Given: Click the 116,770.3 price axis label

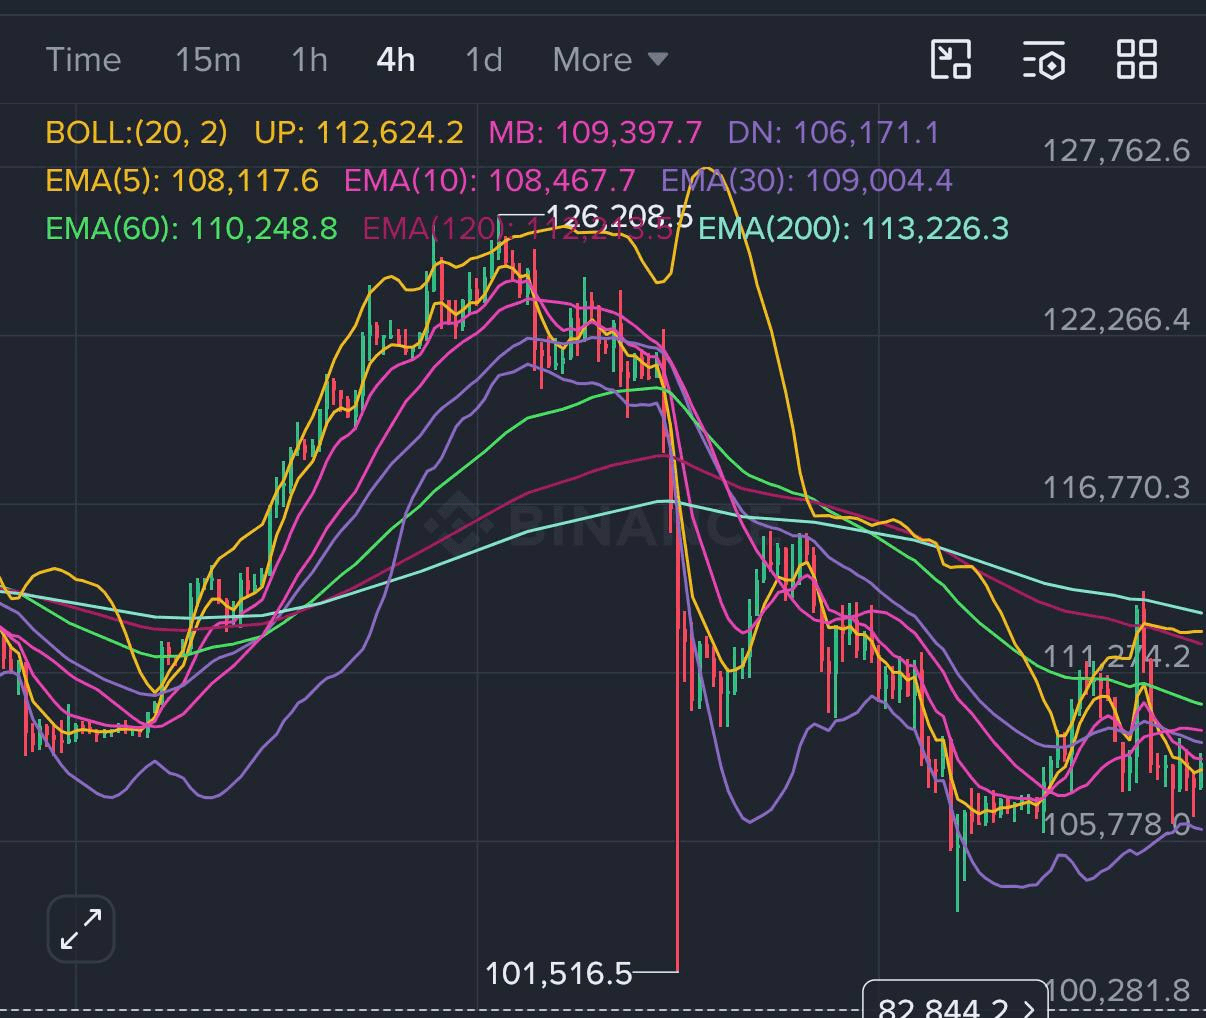Looking at the screenshot, I should click(1116, 487).
